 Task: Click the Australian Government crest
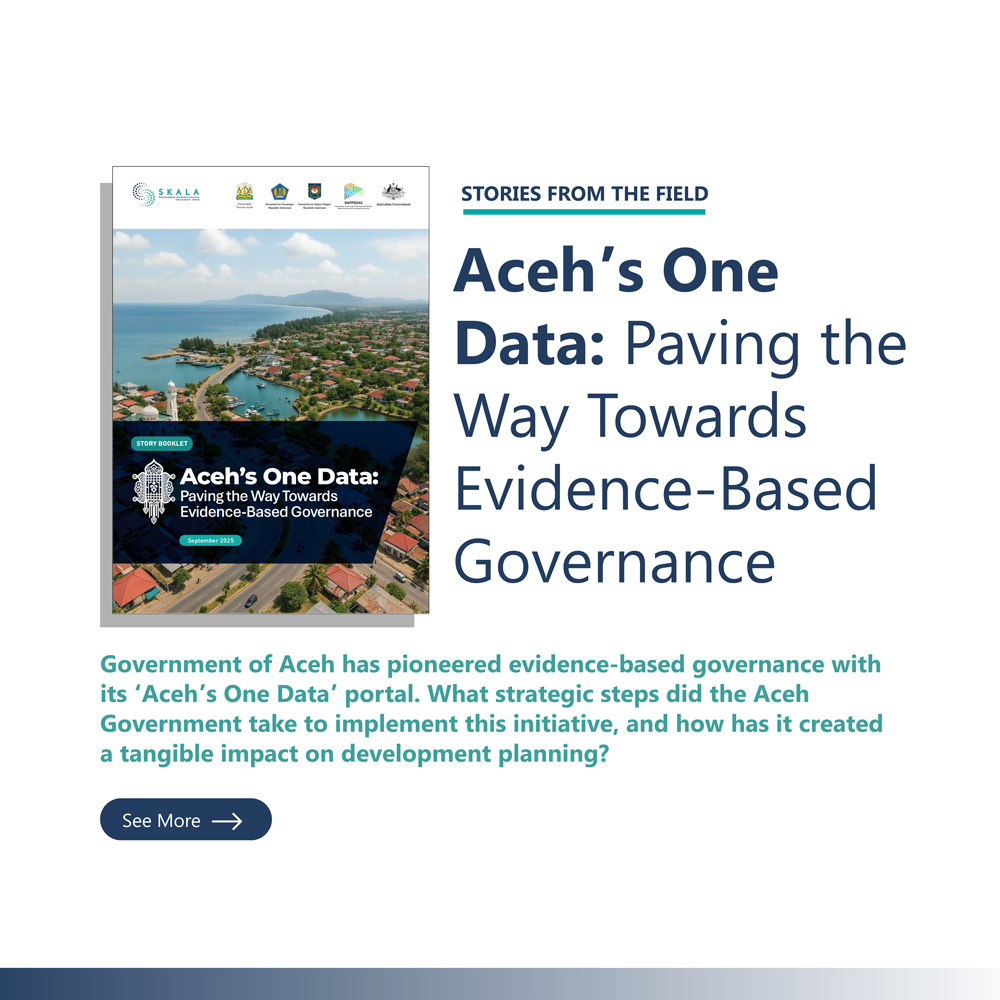[x=393, y=192]
